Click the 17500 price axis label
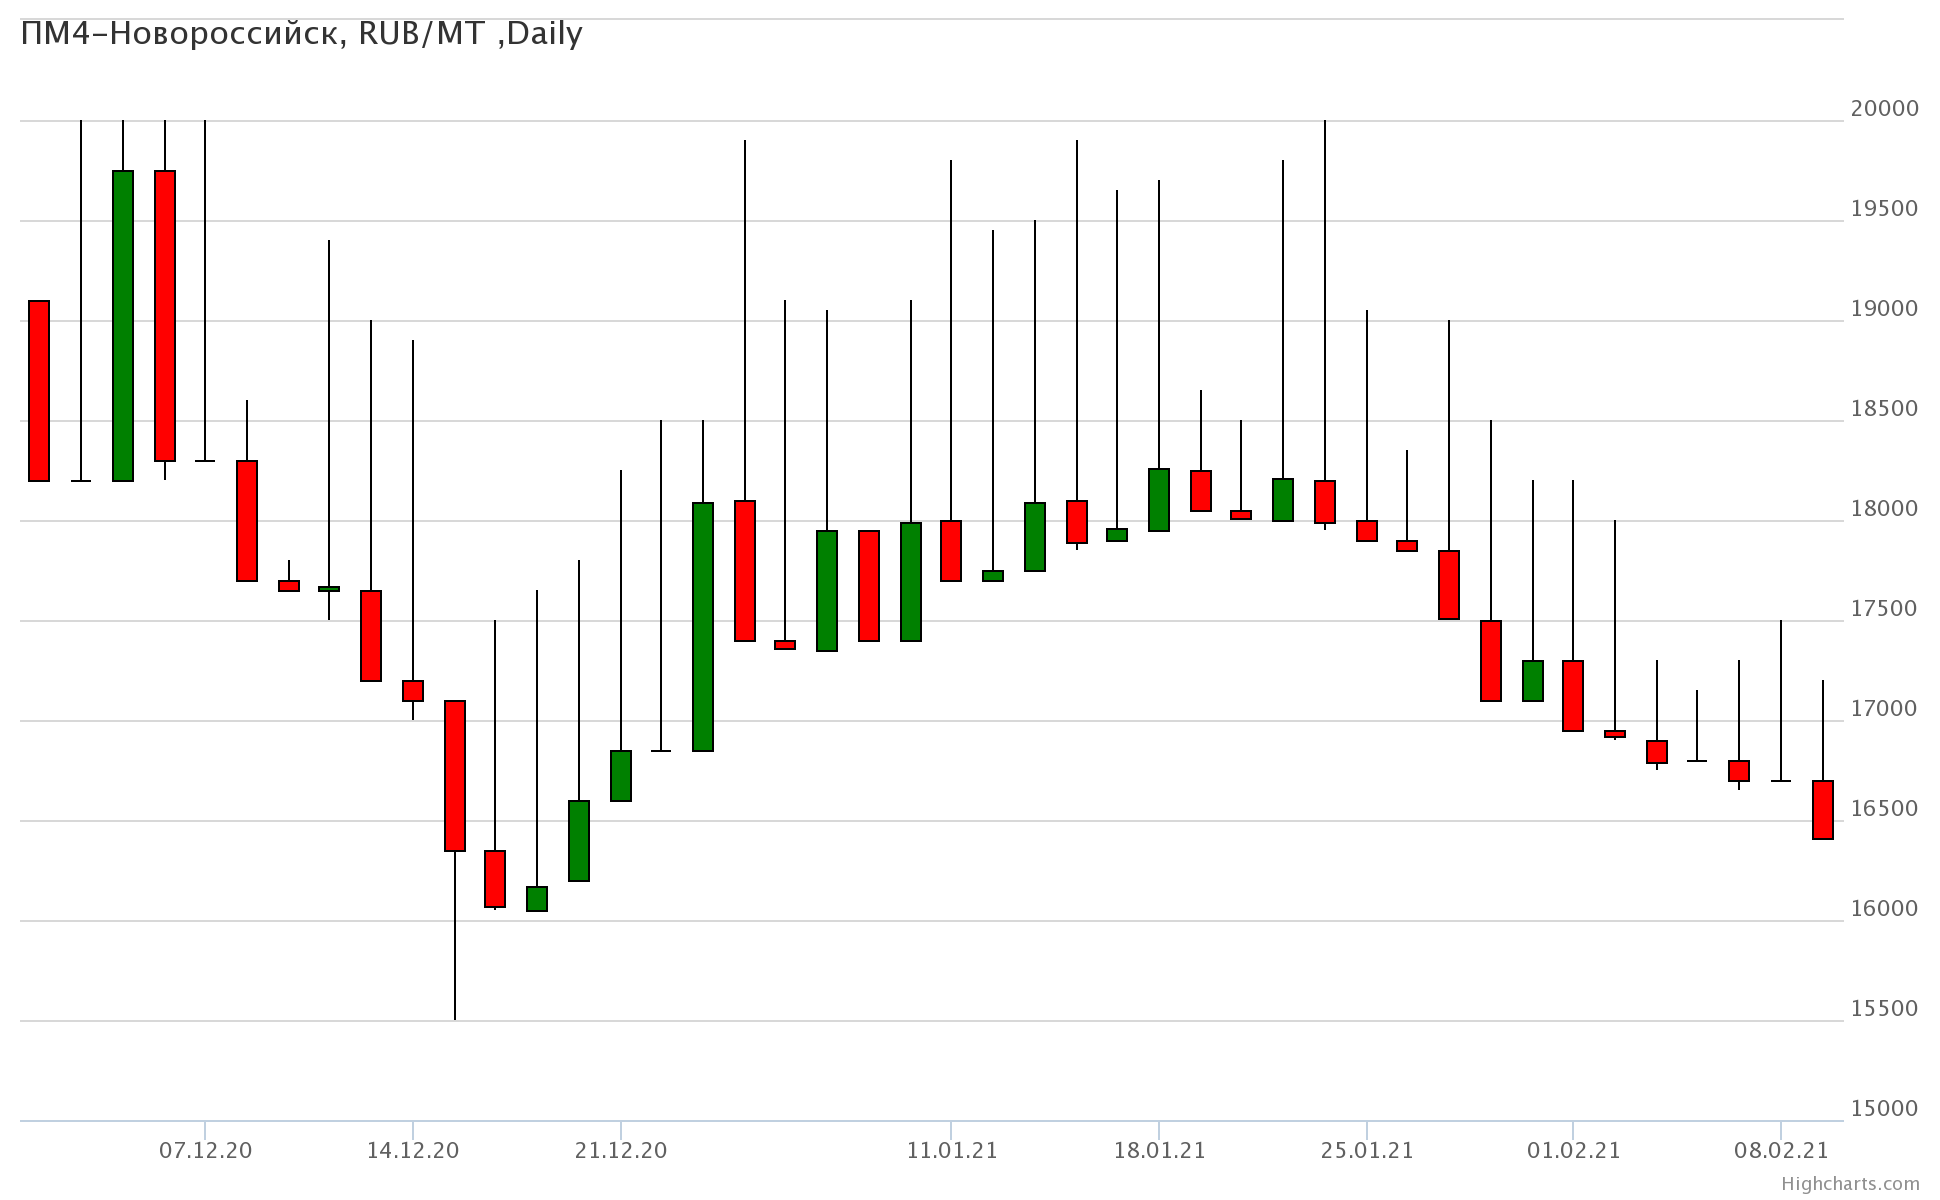The height and width of the screenshot is (1200, 1940). pos(1884,608)
